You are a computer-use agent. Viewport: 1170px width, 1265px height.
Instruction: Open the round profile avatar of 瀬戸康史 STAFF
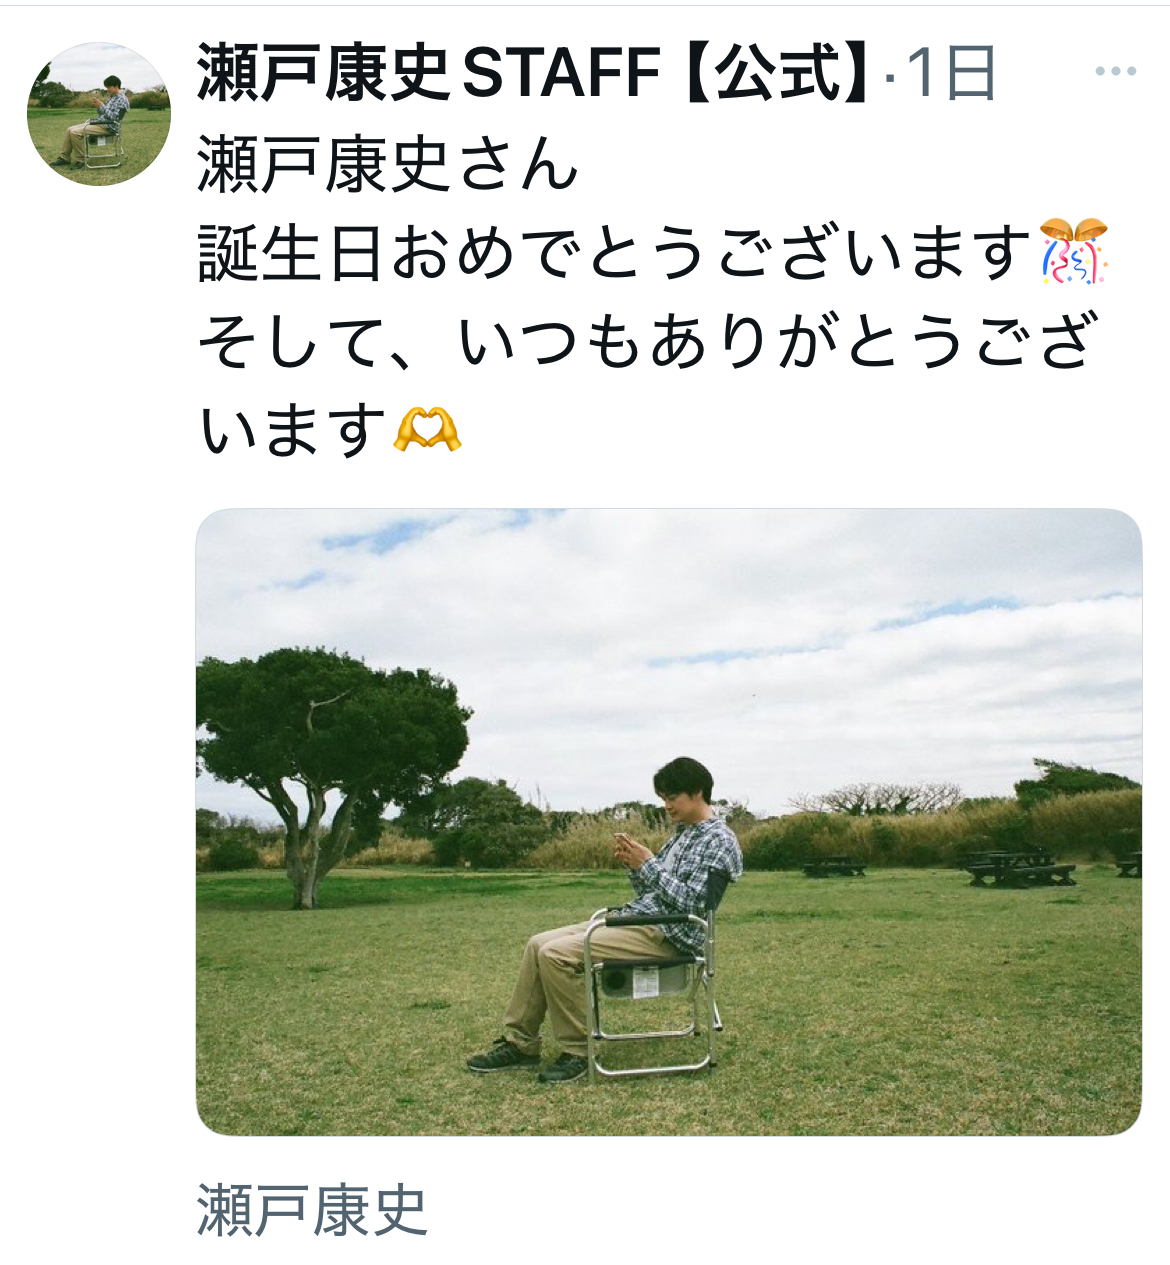(99, 114)
